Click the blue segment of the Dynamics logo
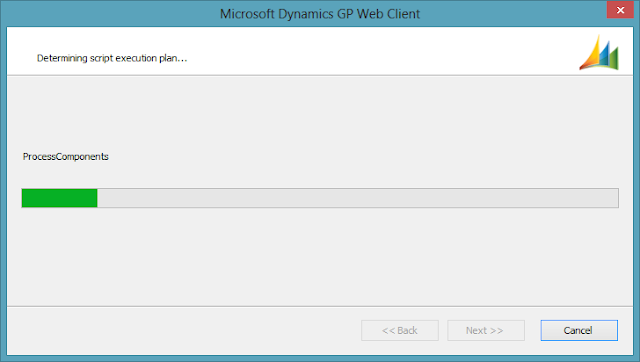The height and width of the screenshot is (362, 640). coord(604,54)
